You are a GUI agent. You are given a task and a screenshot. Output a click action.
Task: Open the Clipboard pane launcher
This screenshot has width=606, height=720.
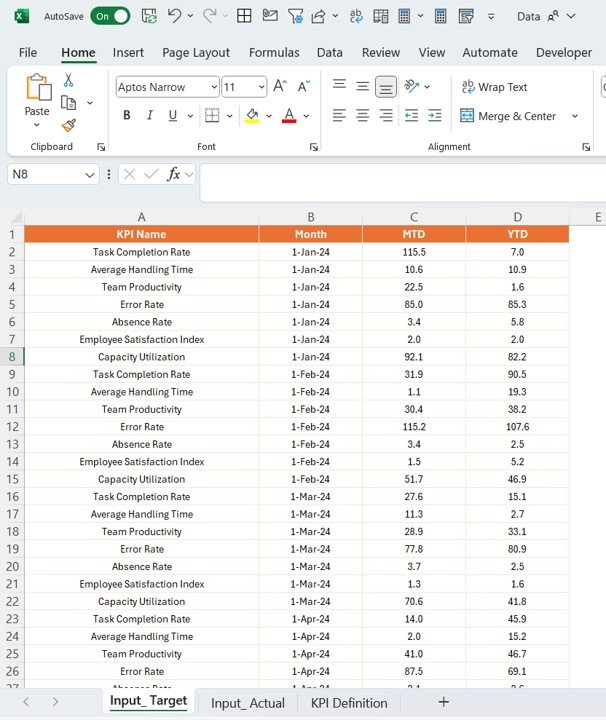[101, 147]
